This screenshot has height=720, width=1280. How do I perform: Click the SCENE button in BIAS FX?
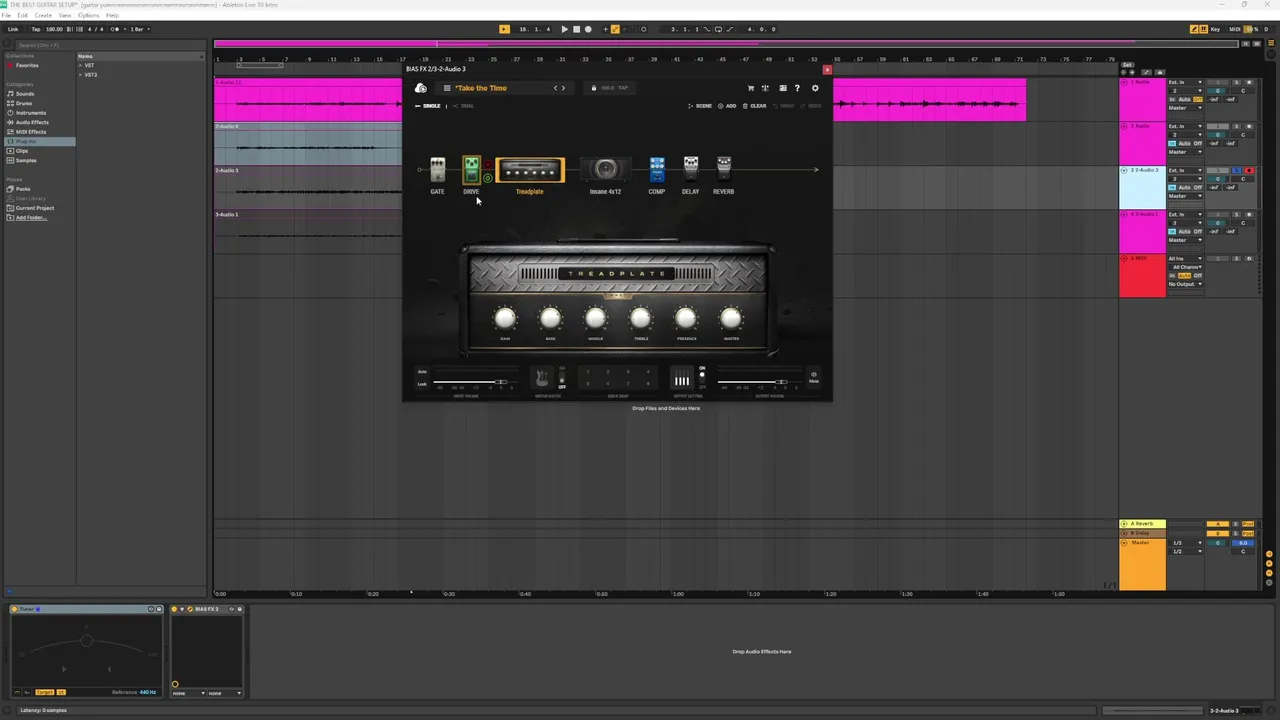pos(700,106)
